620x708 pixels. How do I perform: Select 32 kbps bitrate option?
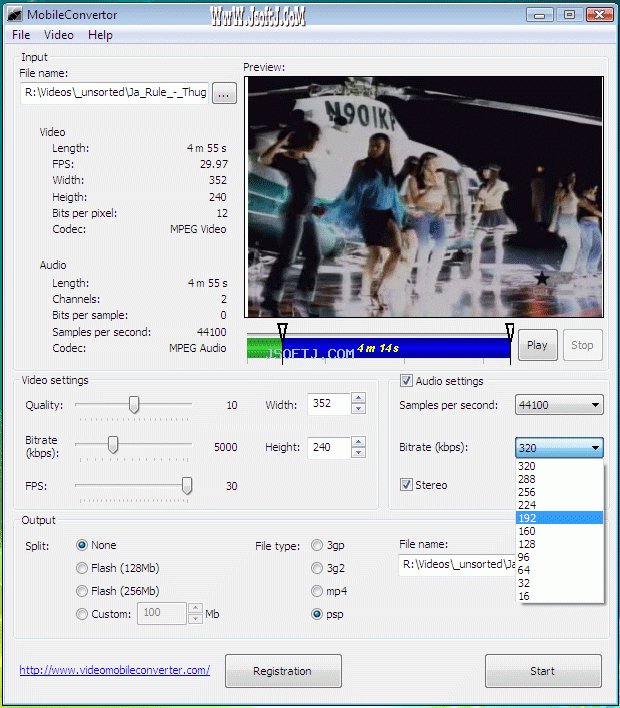(559, 583)
